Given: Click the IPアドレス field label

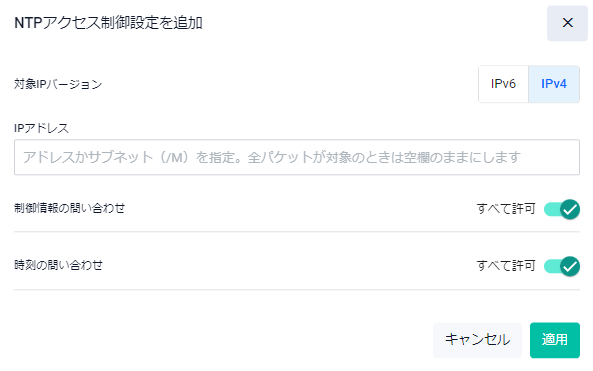Looking at the screenshot, I should point(42,128).
